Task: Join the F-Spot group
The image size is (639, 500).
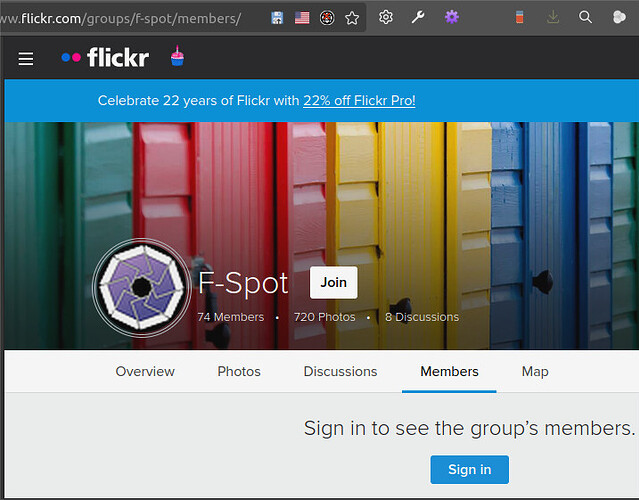Action: point(333,282)
